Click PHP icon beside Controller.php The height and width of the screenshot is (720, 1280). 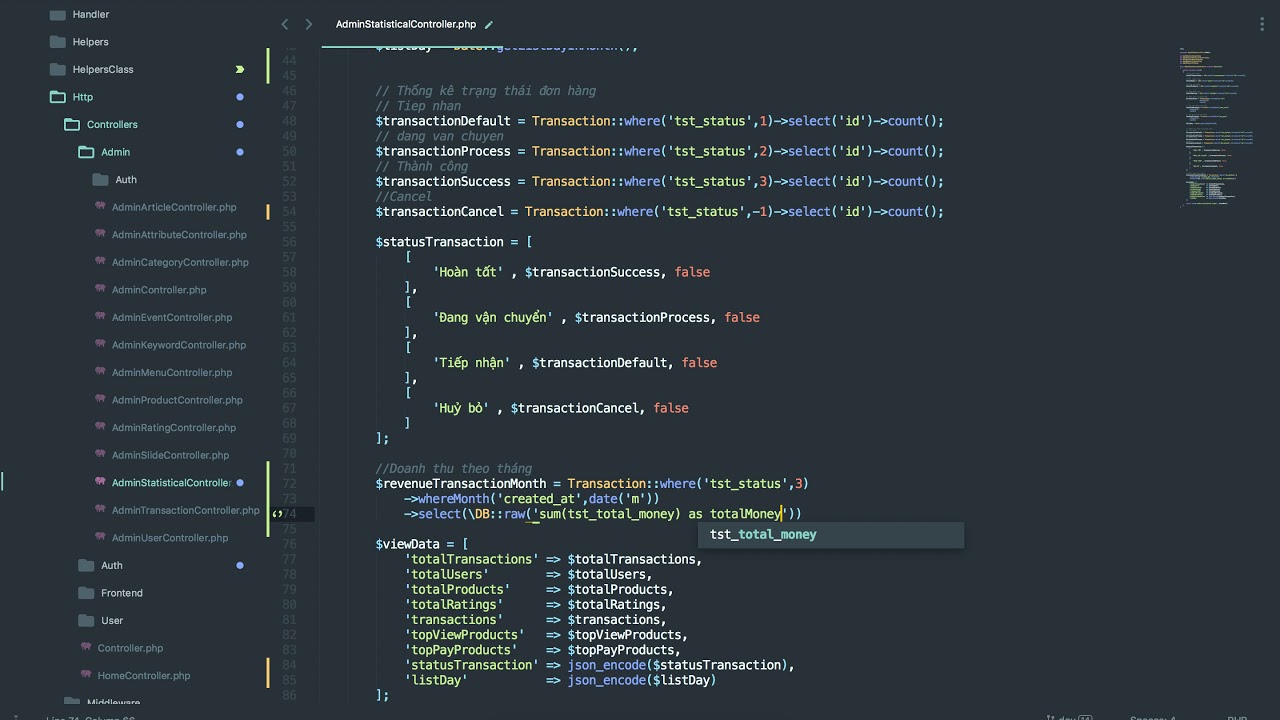click(86, 647)
